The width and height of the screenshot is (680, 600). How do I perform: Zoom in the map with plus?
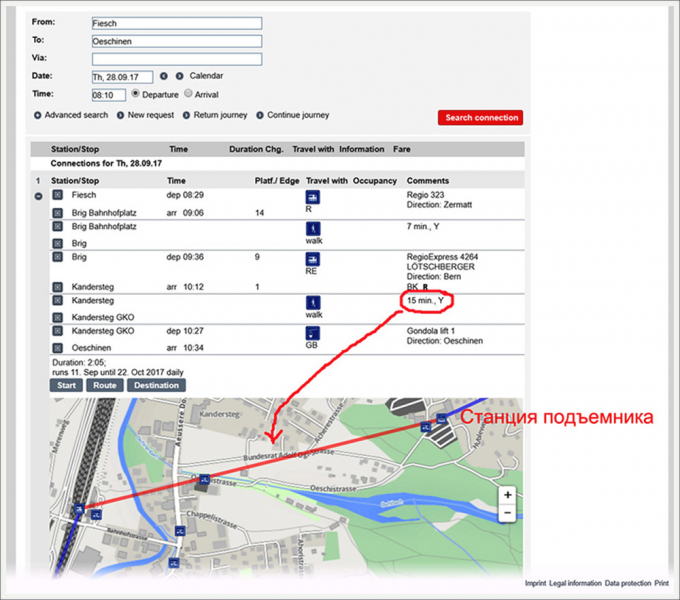[507, 495]
